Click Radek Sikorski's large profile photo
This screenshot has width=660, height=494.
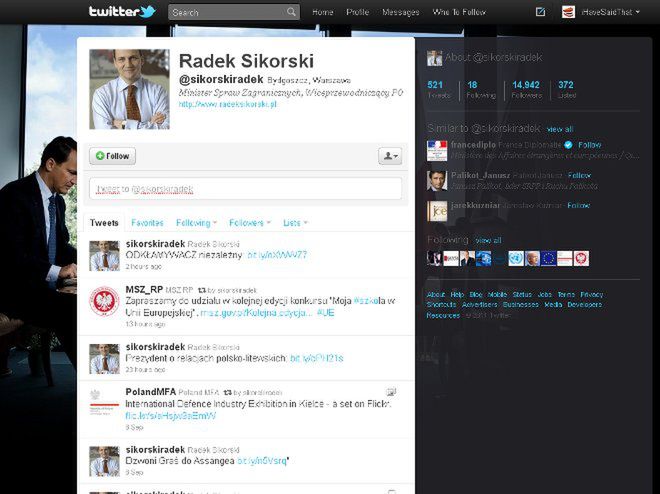pyautogui.click(x=129, y=89)
